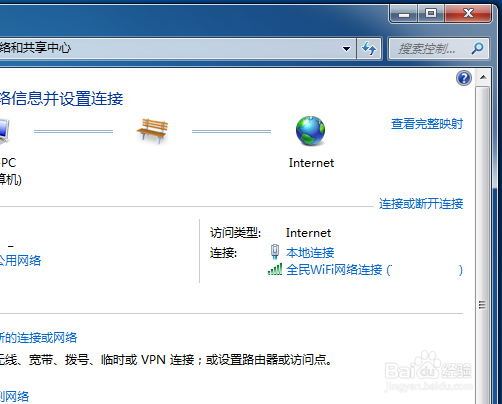
Task: Click the green WiFi signal bars icon
Action: (x=275, y=269)
